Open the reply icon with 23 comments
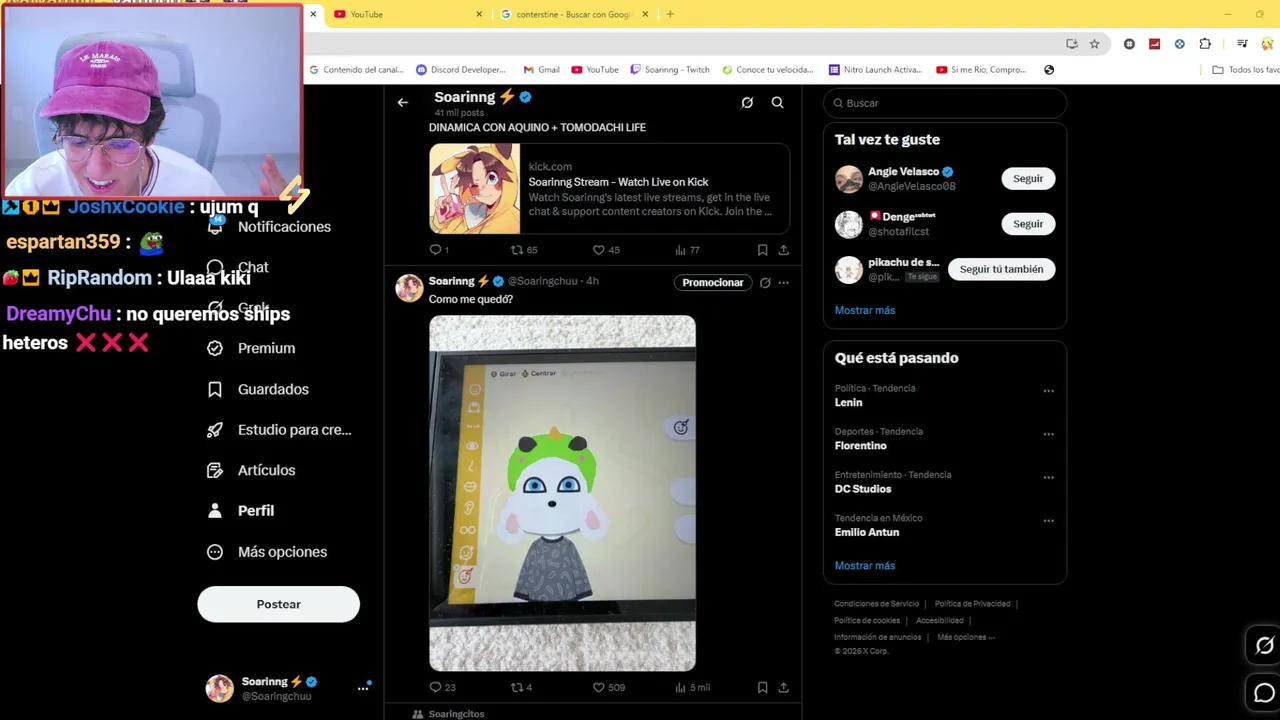Image resolution: width=1280 pixels, height=720 pixels. click(x=442, y=687)
